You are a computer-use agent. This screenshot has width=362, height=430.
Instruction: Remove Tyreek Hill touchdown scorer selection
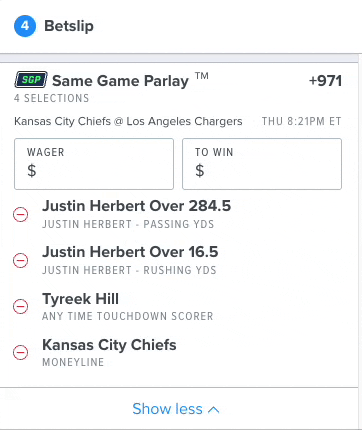pyautogui.click(x=20, y=306)
